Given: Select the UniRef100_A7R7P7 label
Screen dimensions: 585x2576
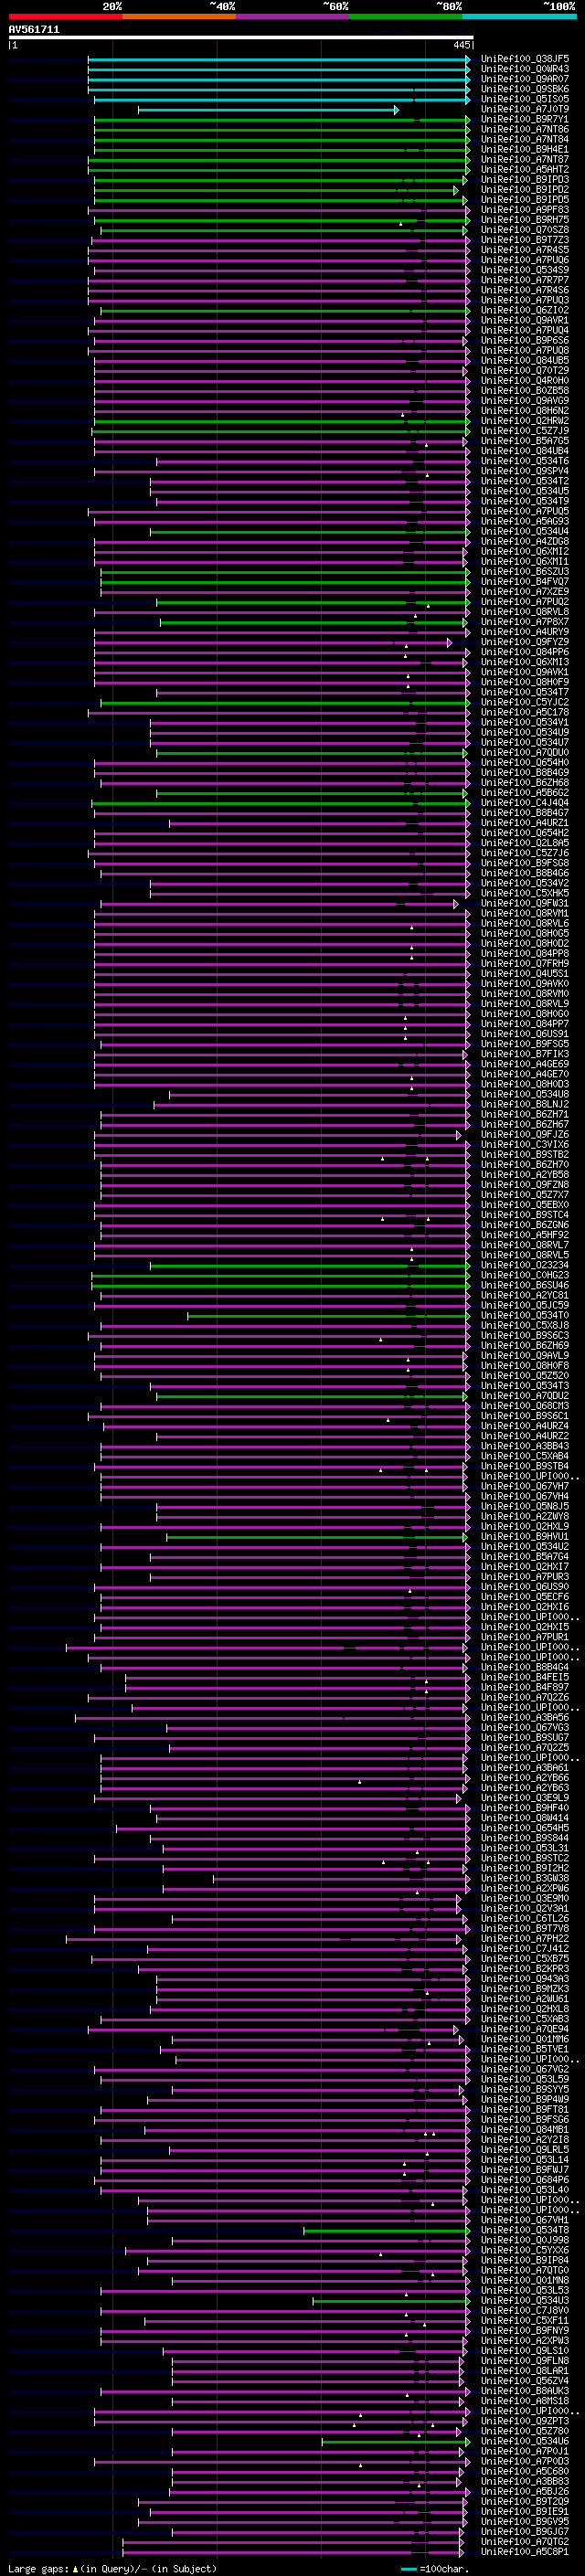Looking at the screenshot, I should [x=525, y=280].
